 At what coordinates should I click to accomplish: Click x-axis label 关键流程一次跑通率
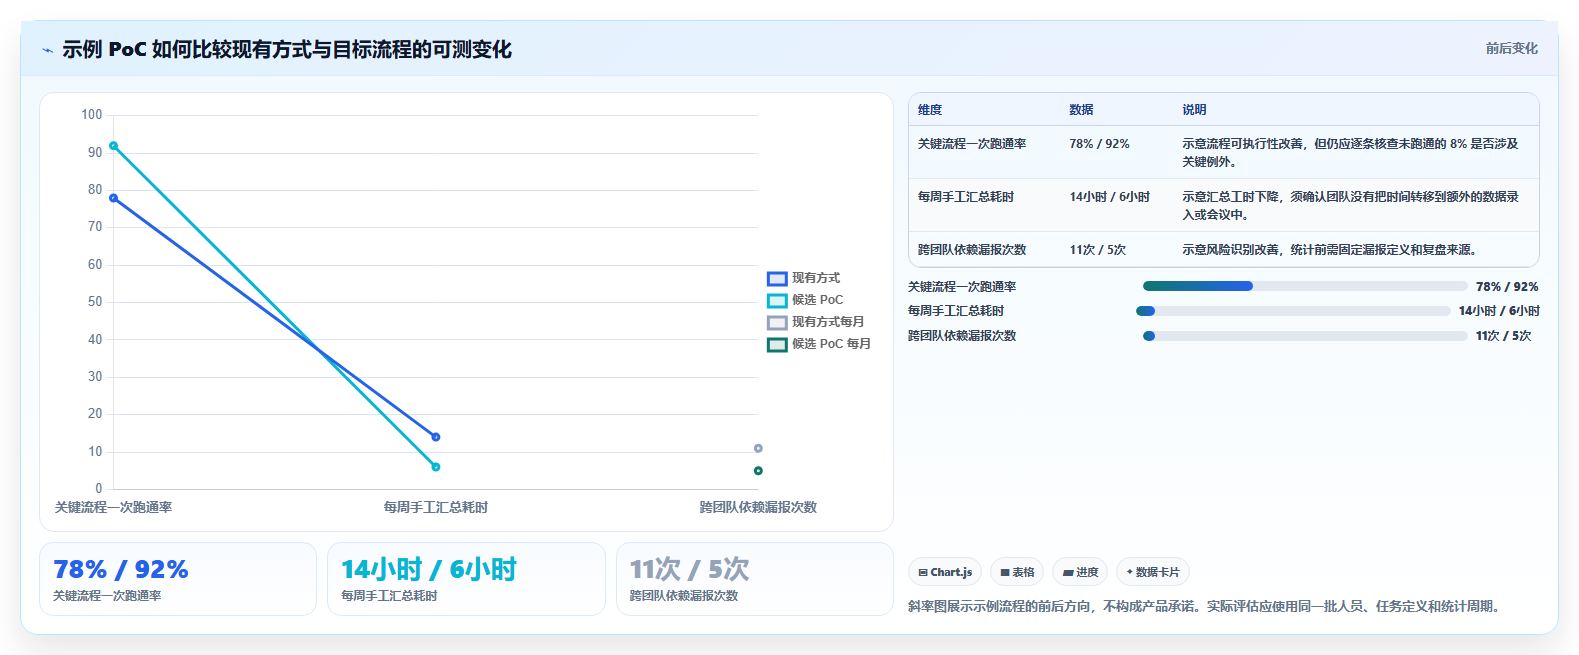[113, 508]
